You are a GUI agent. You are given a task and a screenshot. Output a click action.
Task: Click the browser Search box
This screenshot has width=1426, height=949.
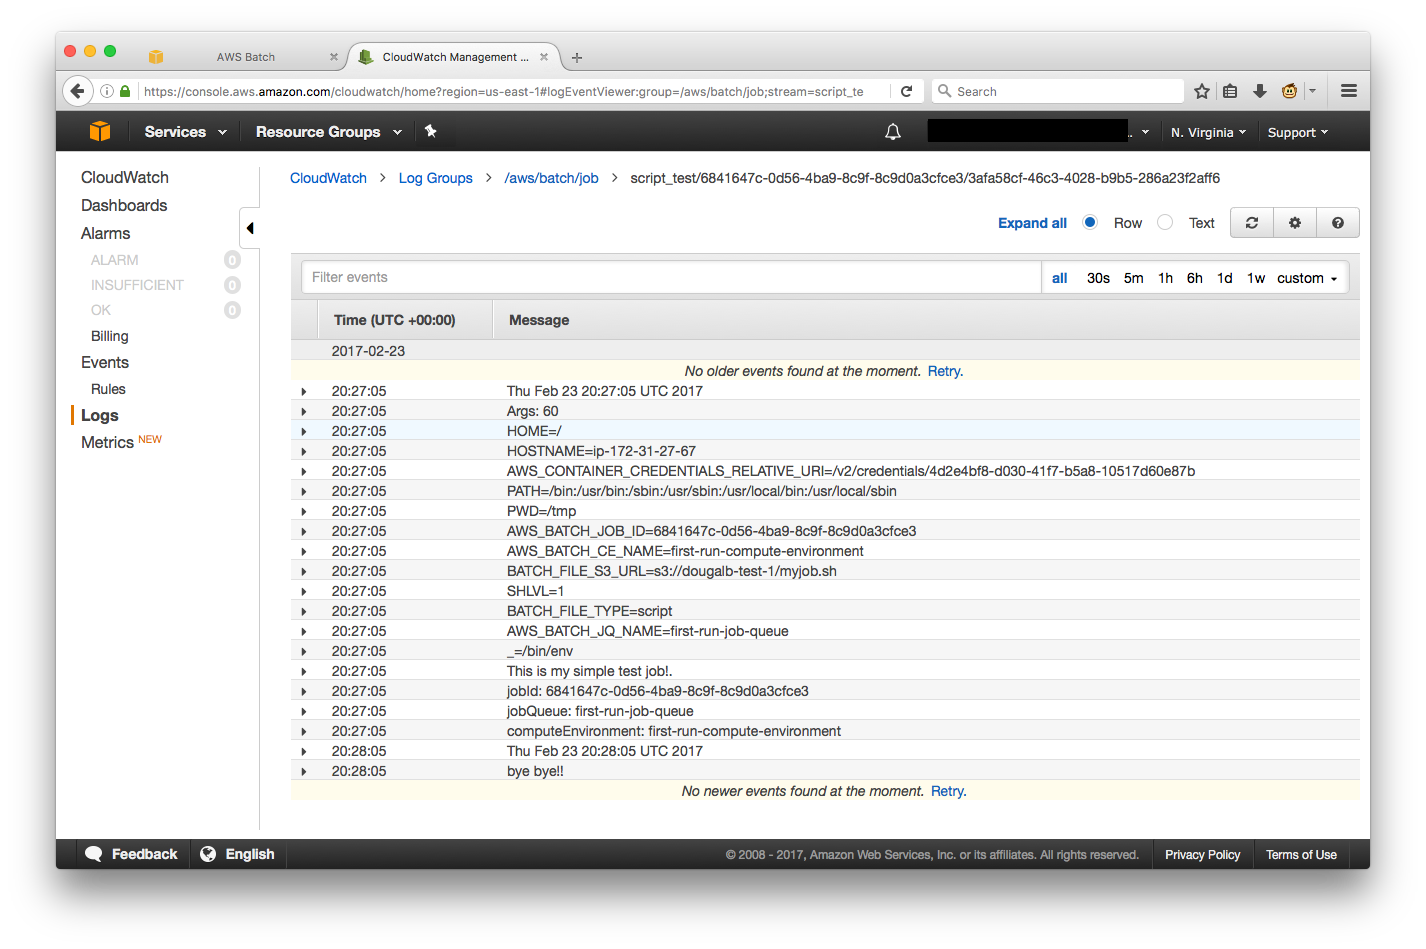1057,91
